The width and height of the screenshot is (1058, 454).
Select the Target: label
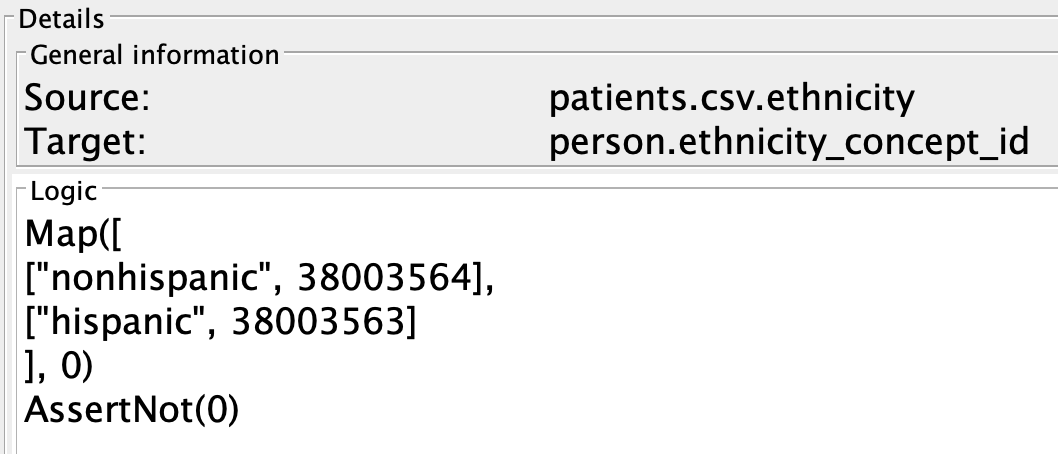85,142
